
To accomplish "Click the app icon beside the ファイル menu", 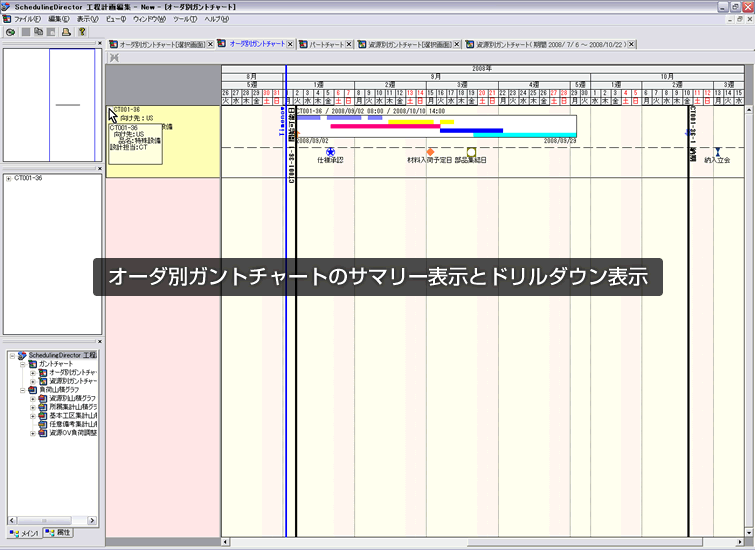I will click(7, 19).
